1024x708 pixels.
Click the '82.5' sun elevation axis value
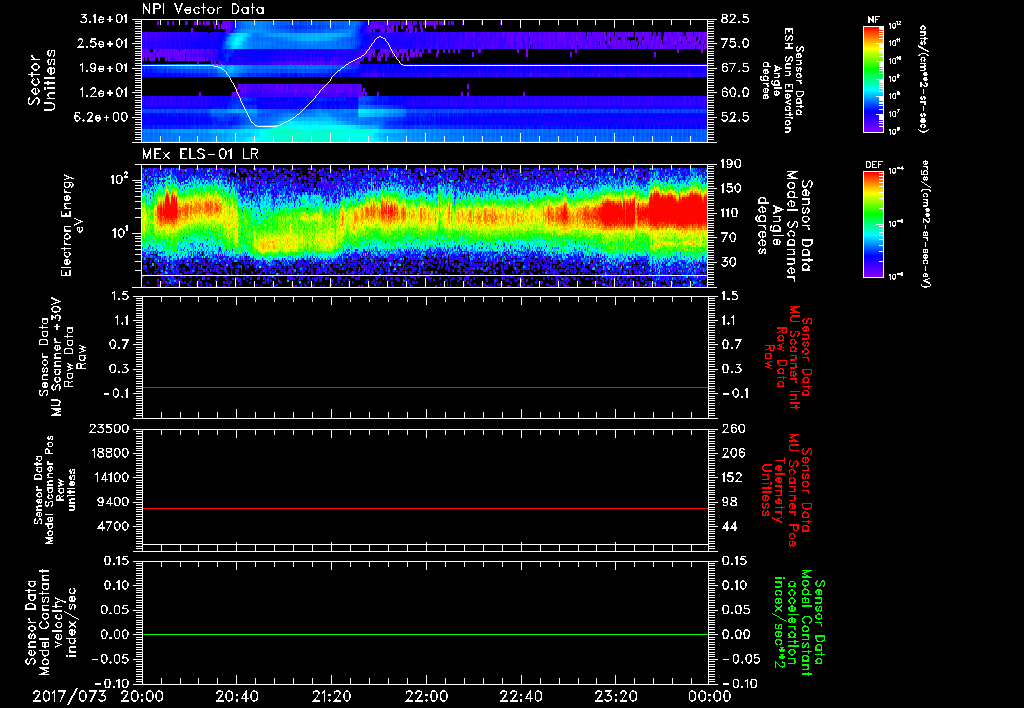pos(735,19)
